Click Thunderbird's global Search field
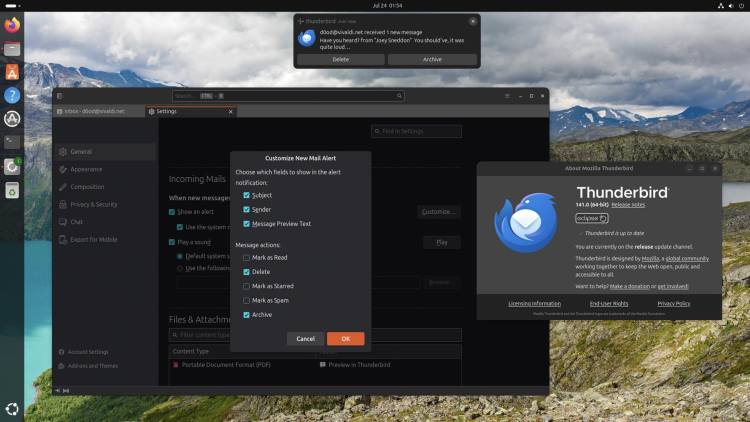The height and width of the screenshot is (422, 750). tap(288, 96)
